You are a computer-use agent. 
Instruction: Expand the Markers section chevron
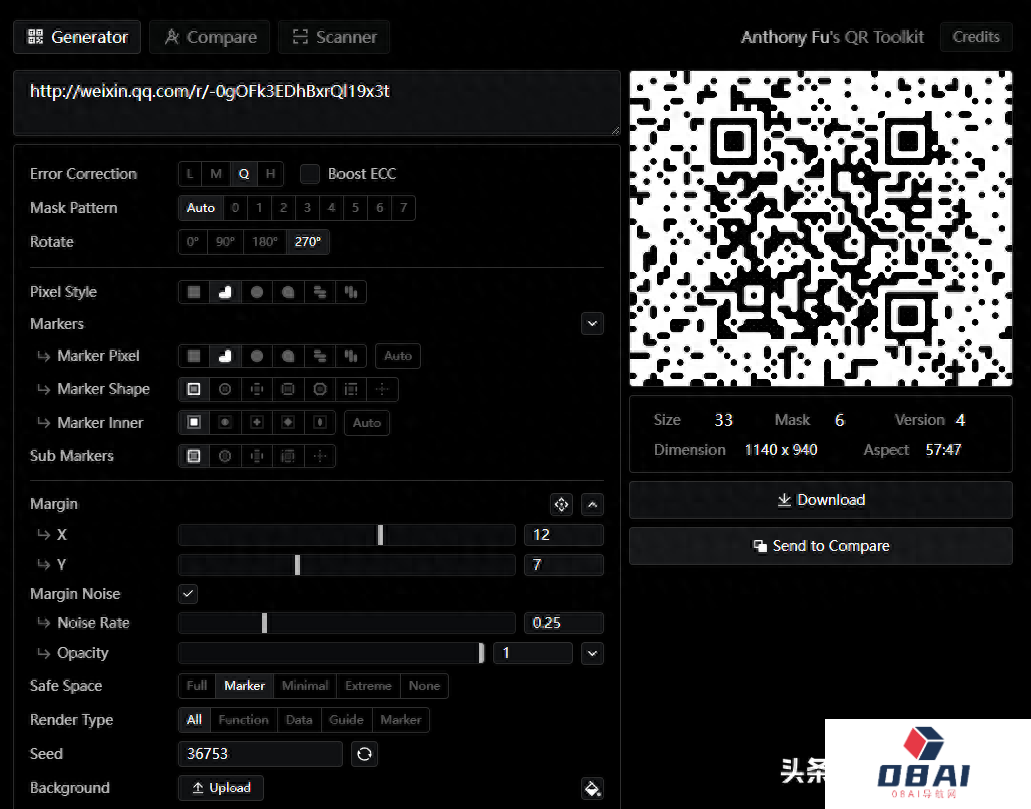tap(592, 324)
